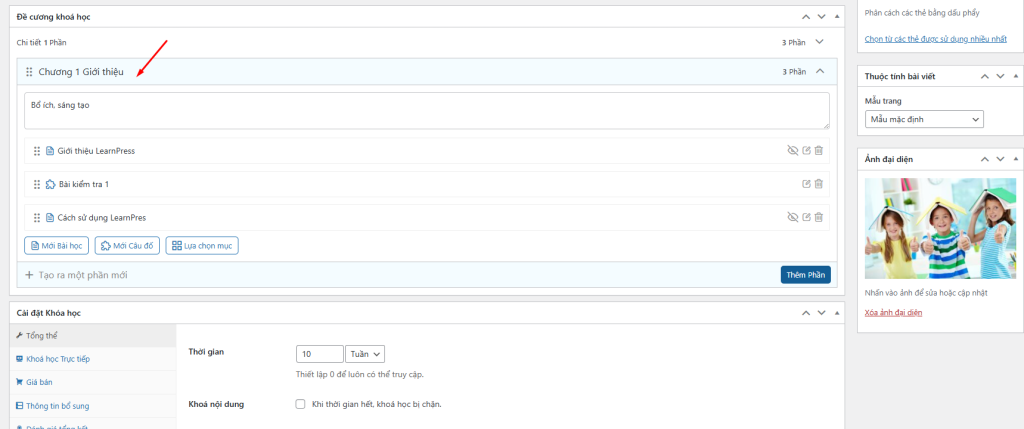Click the lesson document icon of Giới thiệu LearnPress

(50, 151)
